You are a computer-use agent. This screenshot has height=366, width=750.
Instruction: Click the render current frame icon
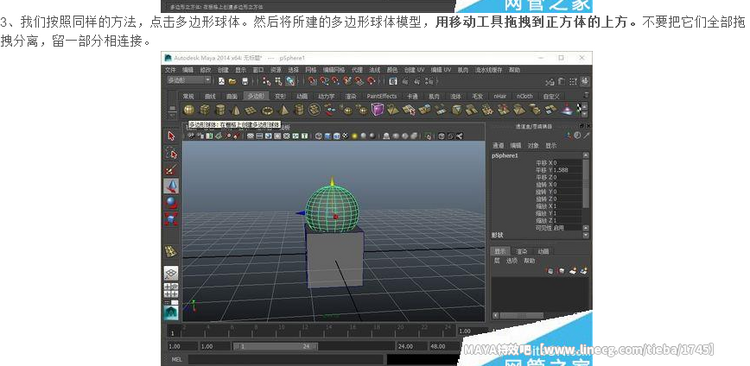click(393, 81)
